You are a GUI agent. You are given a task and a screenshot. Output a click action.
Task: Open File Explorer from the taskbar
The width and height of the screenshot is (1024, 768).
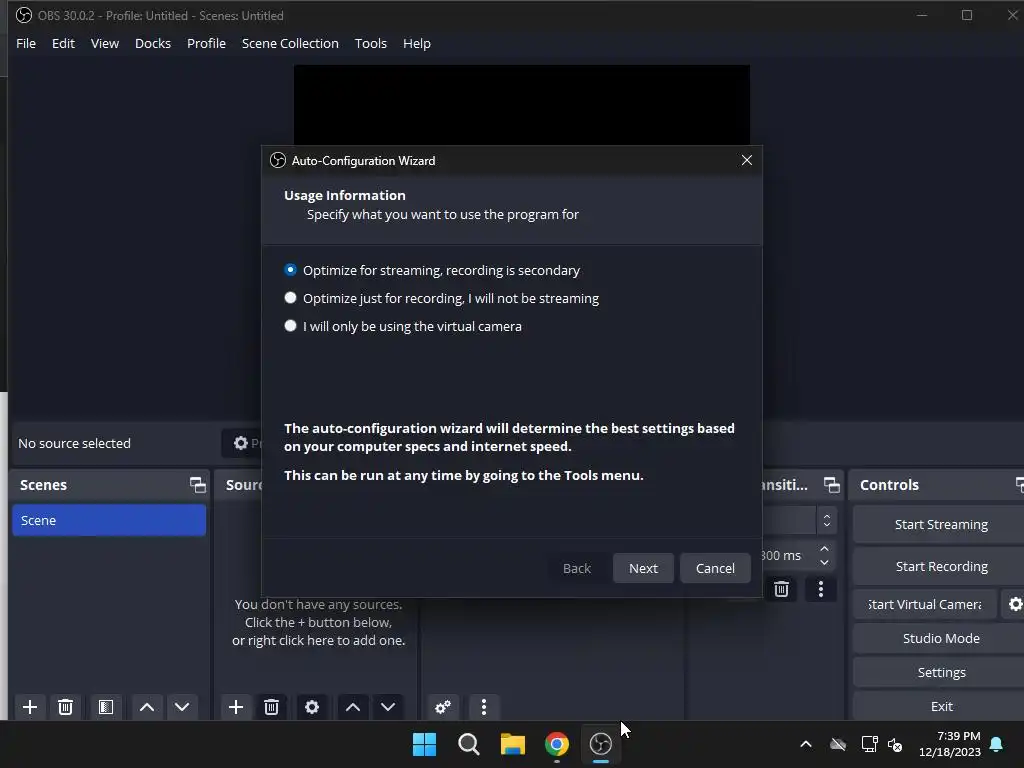click(x=513, y=744)
